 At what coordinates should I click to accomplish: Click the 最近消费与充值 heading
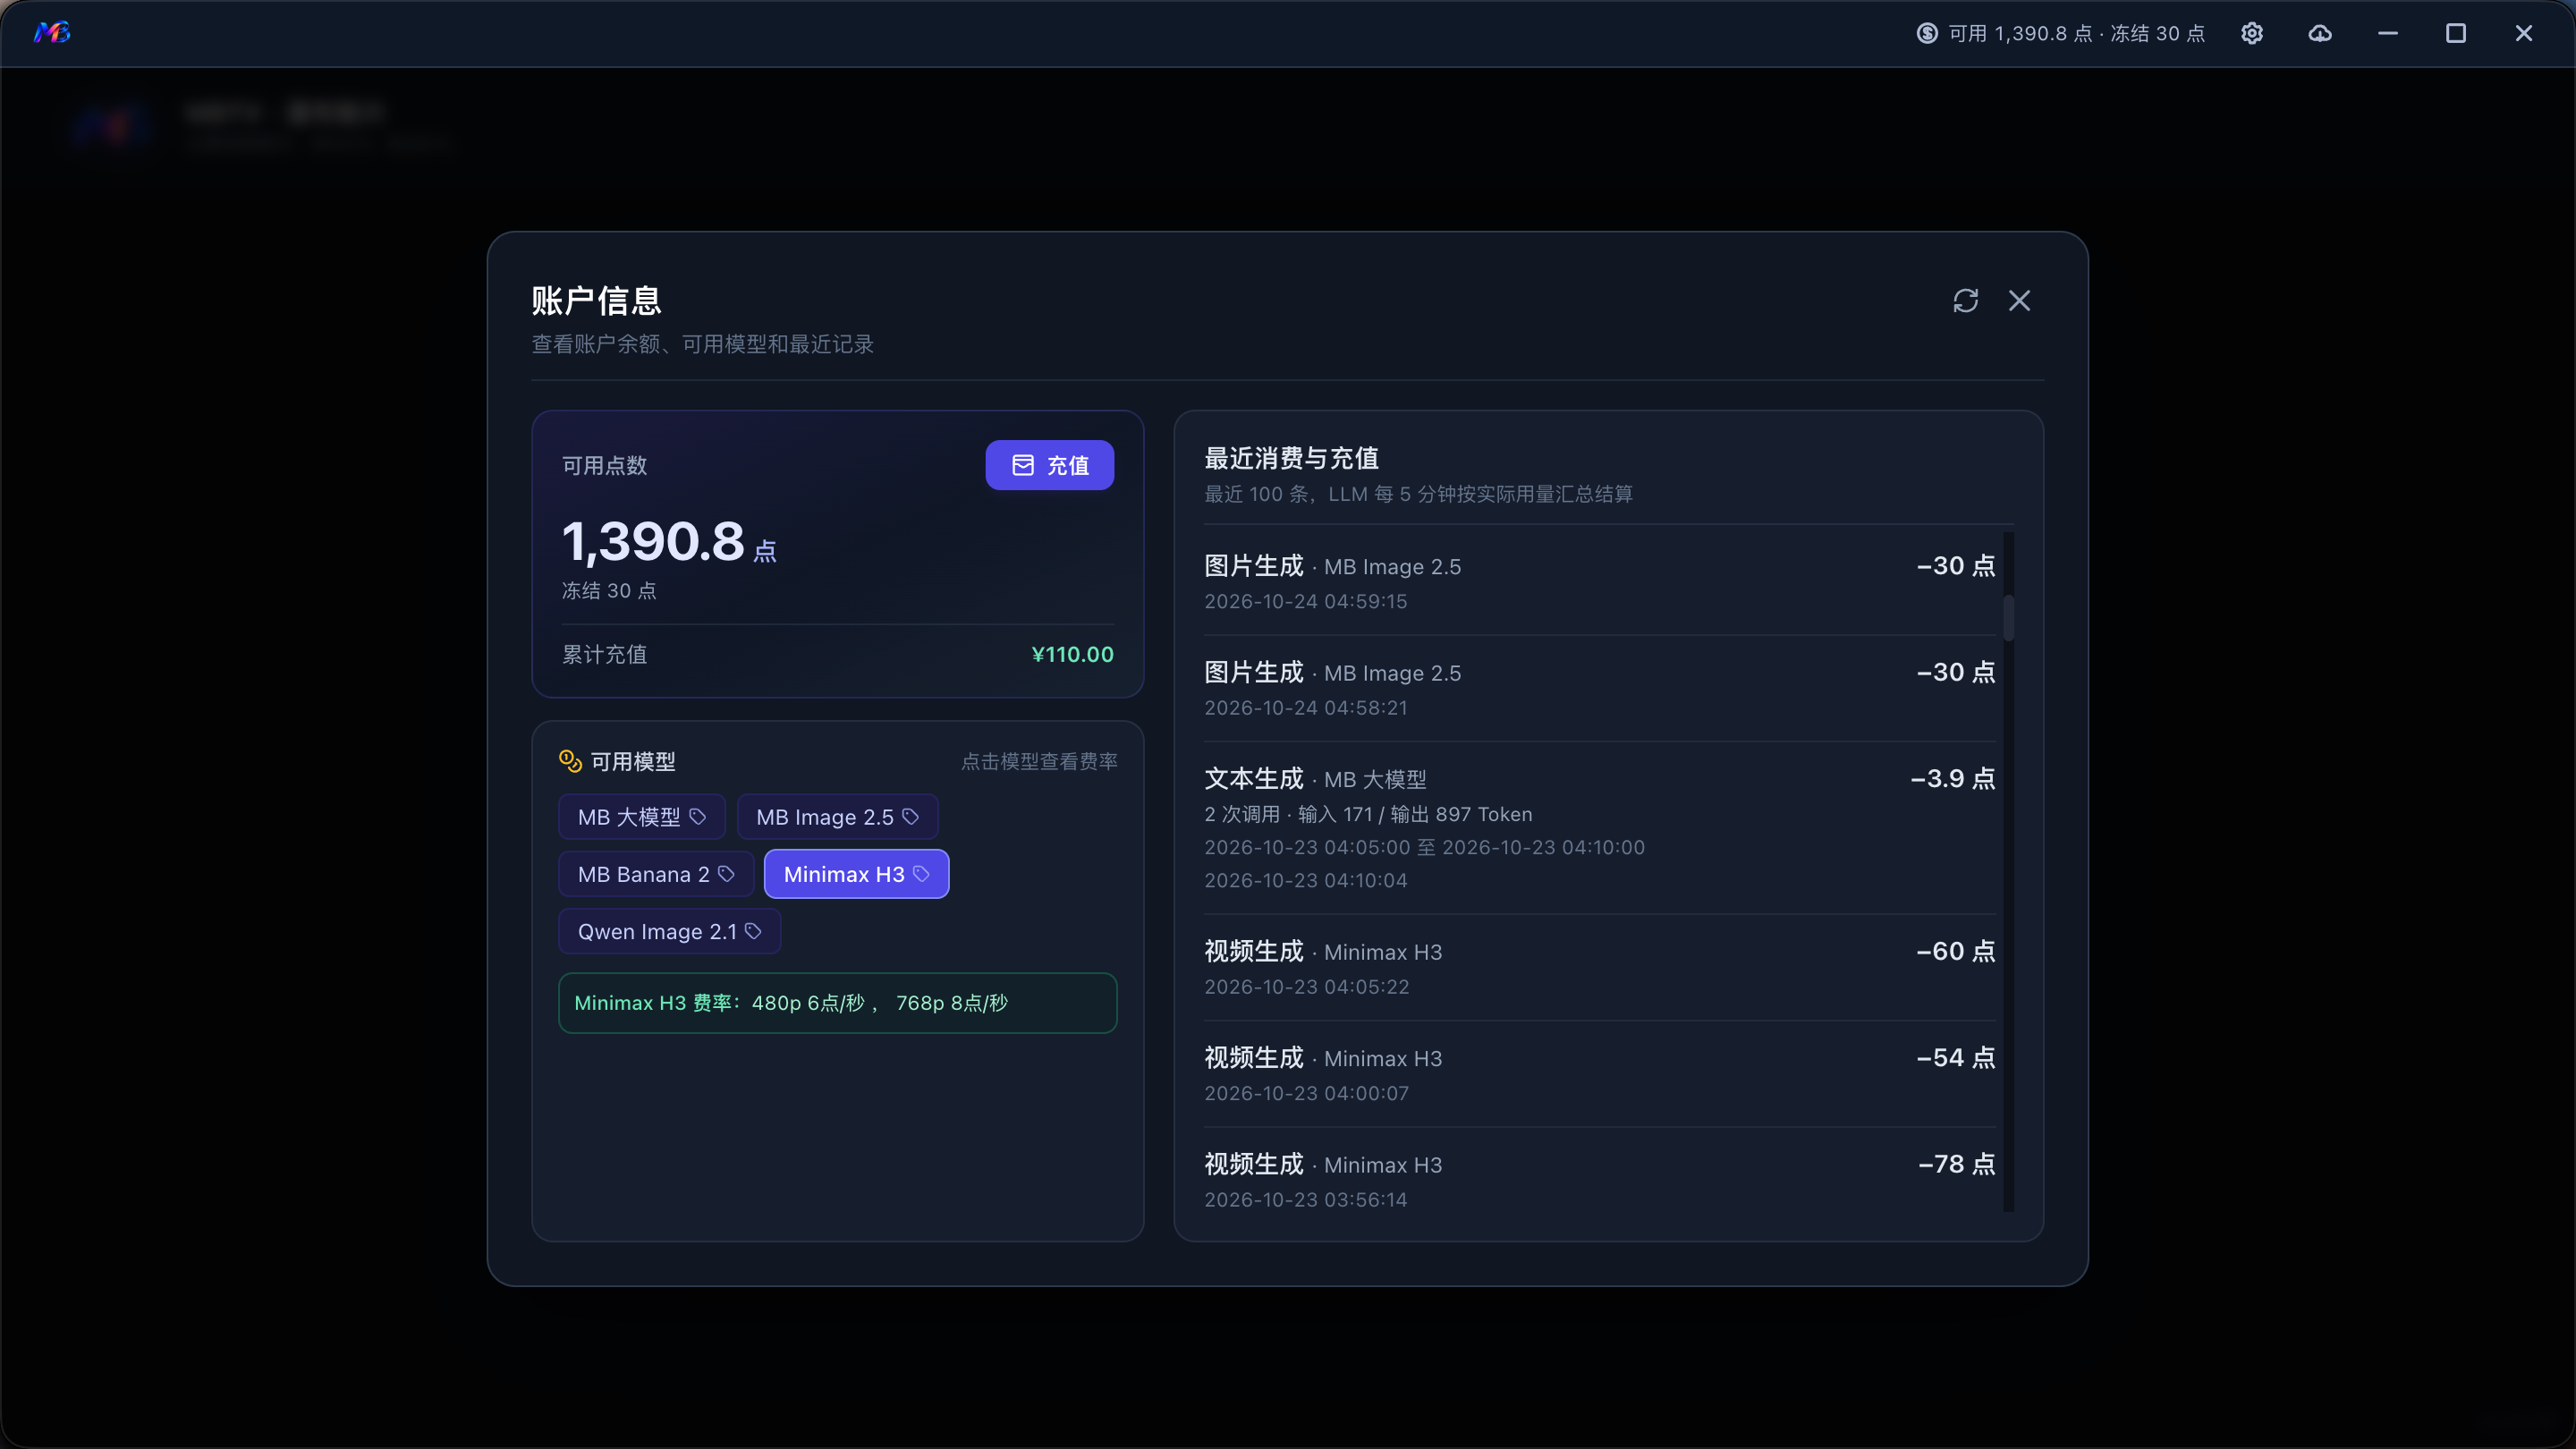pos(1292,458)
